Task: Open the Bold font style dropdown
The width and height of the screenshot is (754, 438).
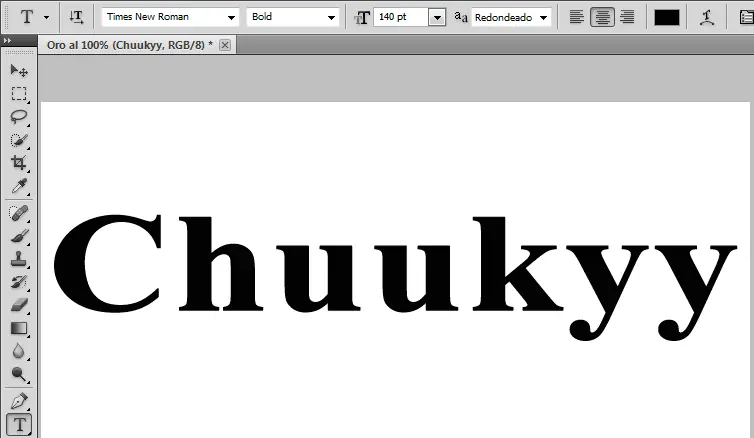Action: point(292,17)
